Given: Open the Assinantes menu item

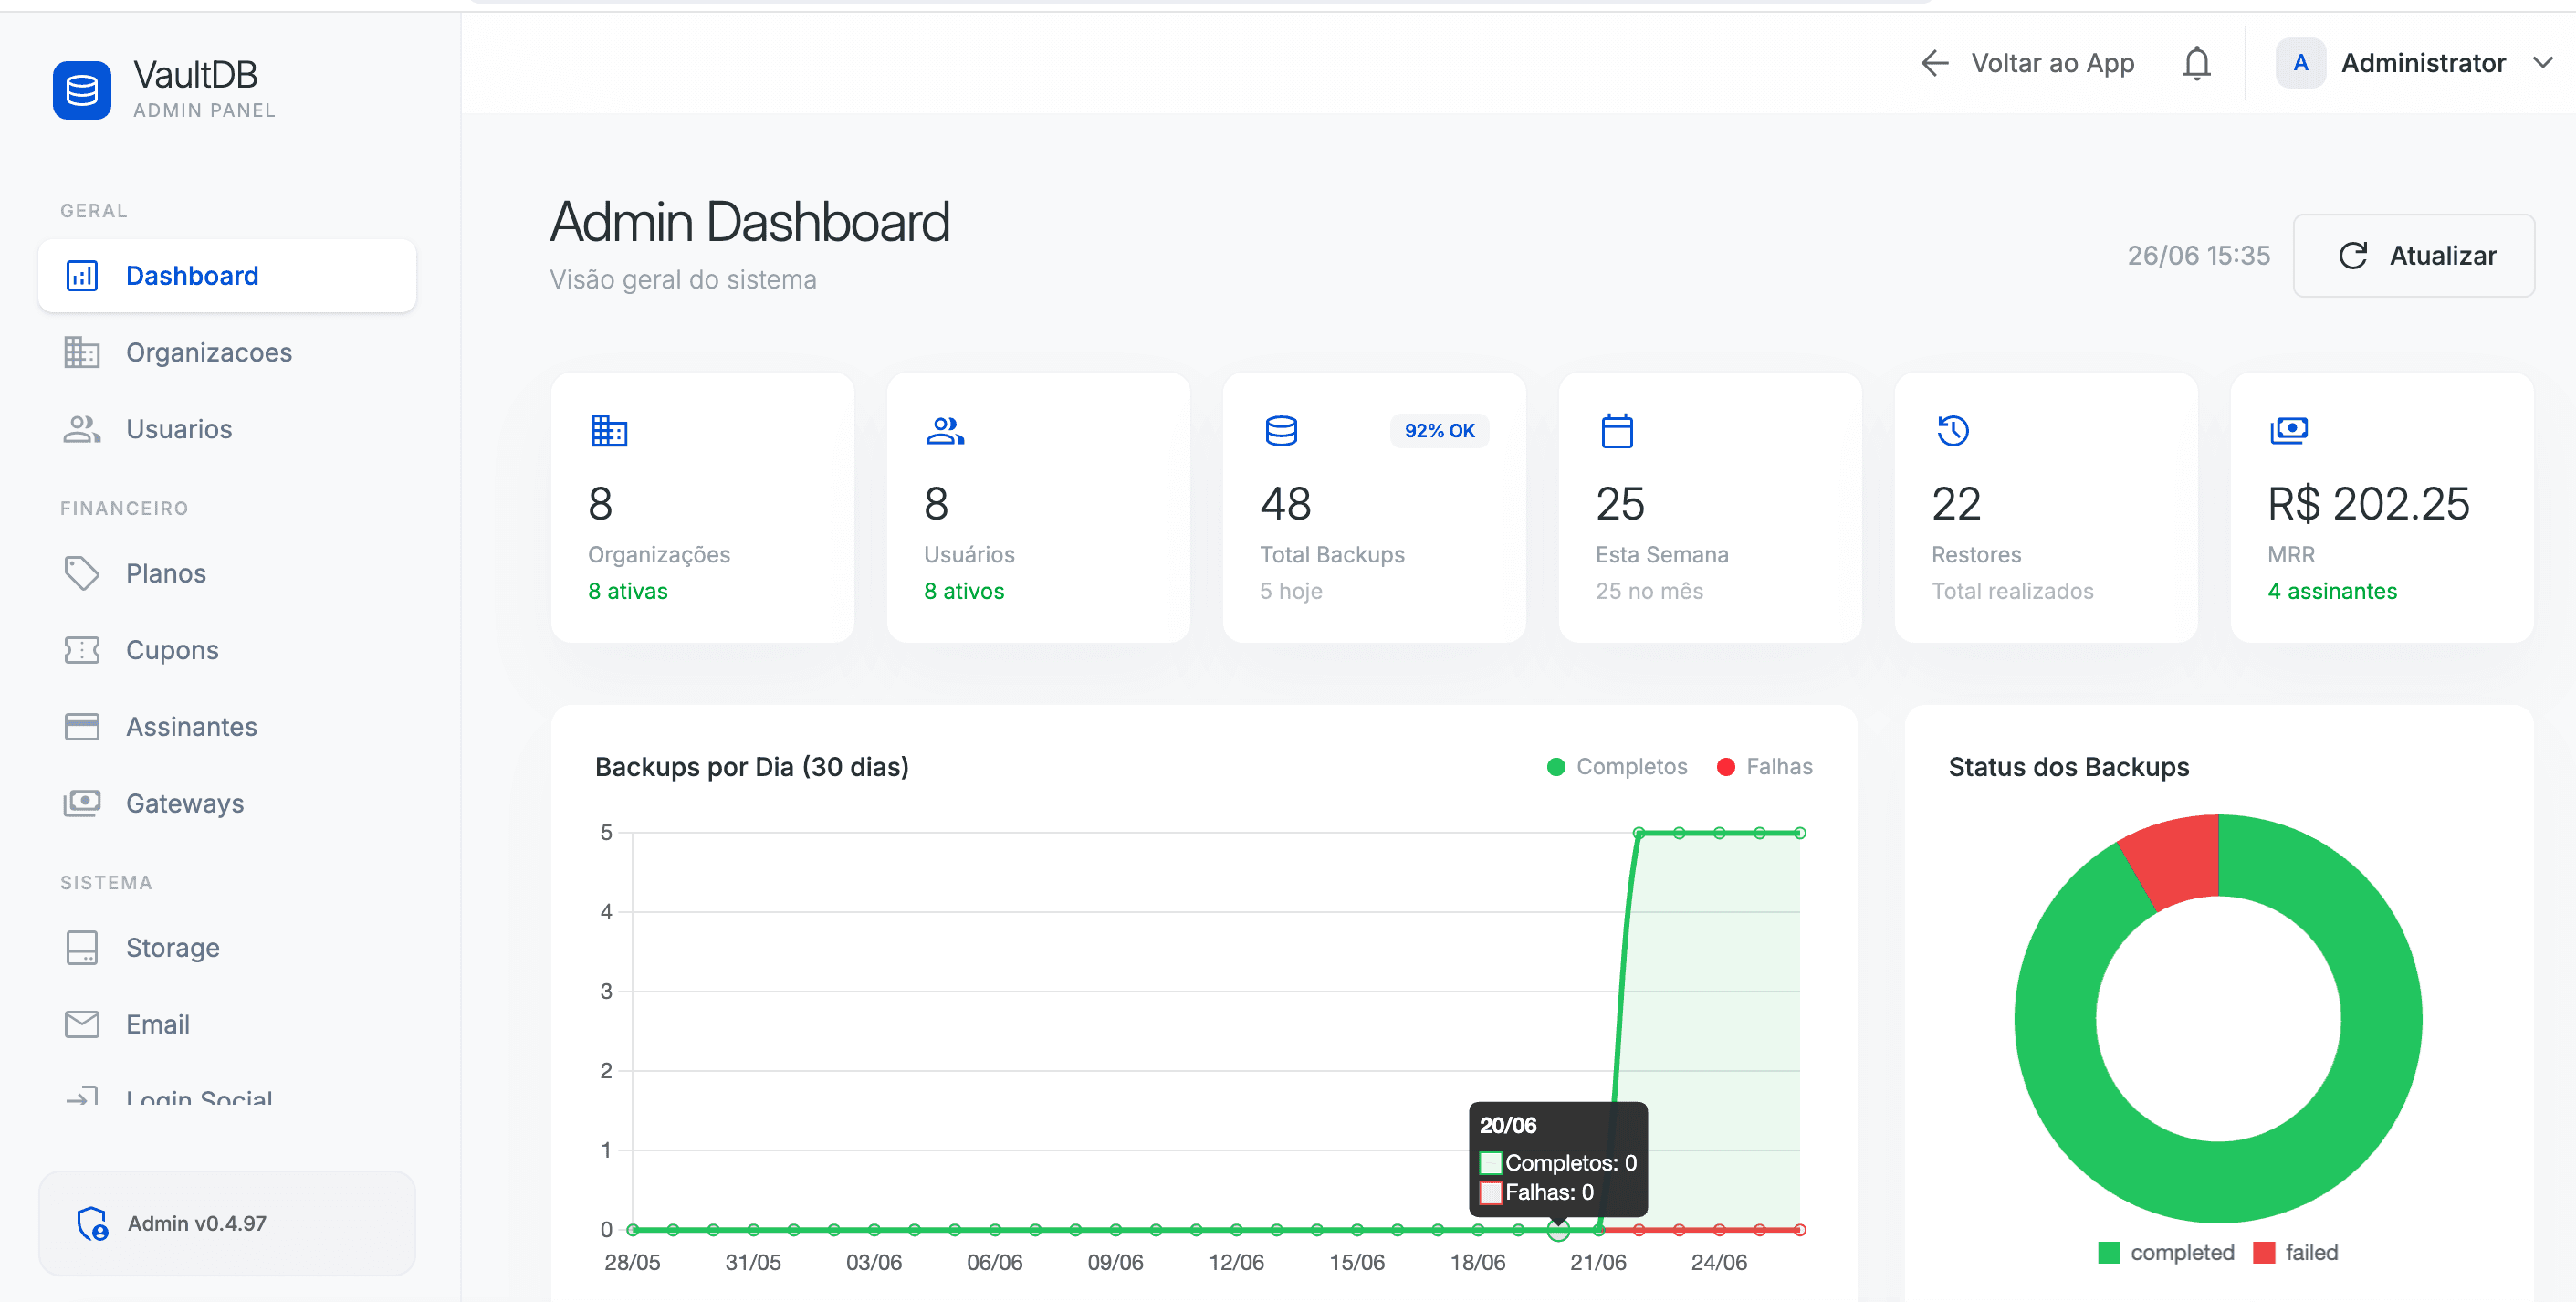Looking at the screenshot, I should tap(227, 727).
